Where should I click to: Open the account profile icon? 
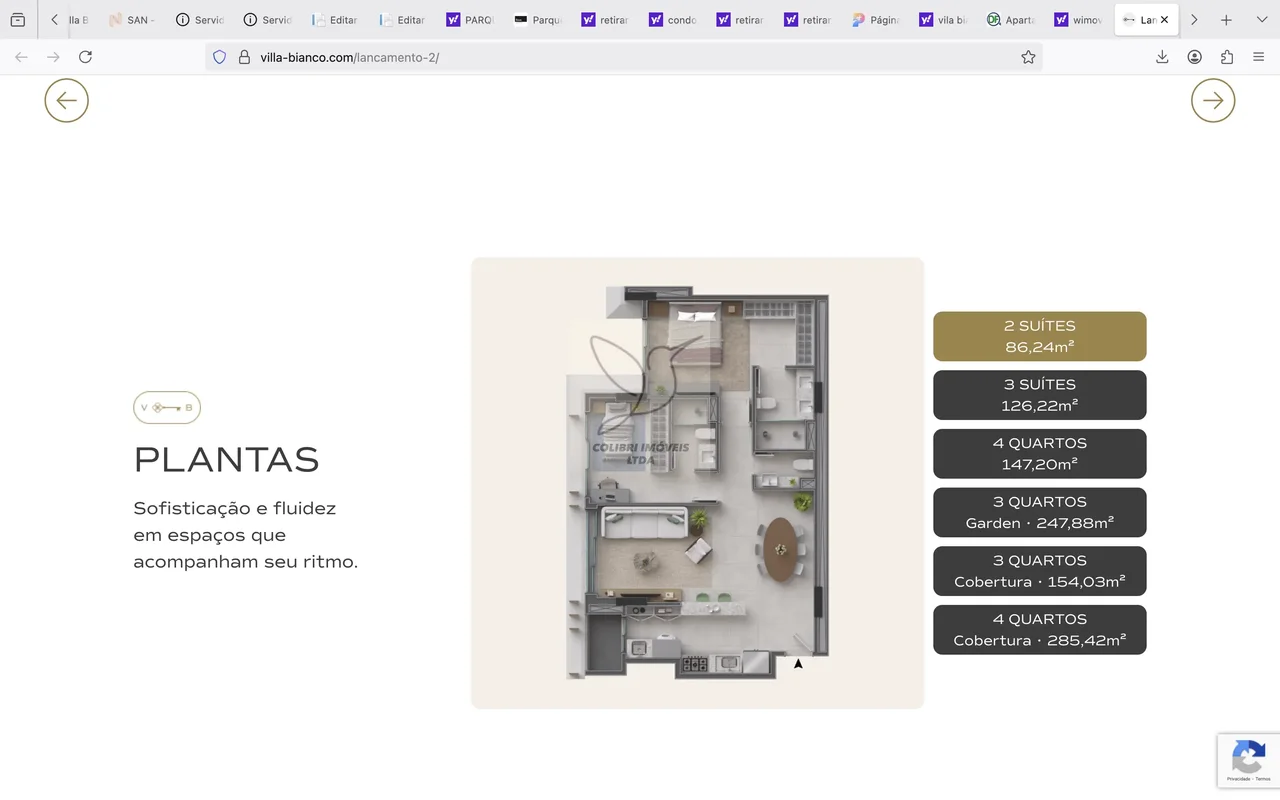[1194, 57]
